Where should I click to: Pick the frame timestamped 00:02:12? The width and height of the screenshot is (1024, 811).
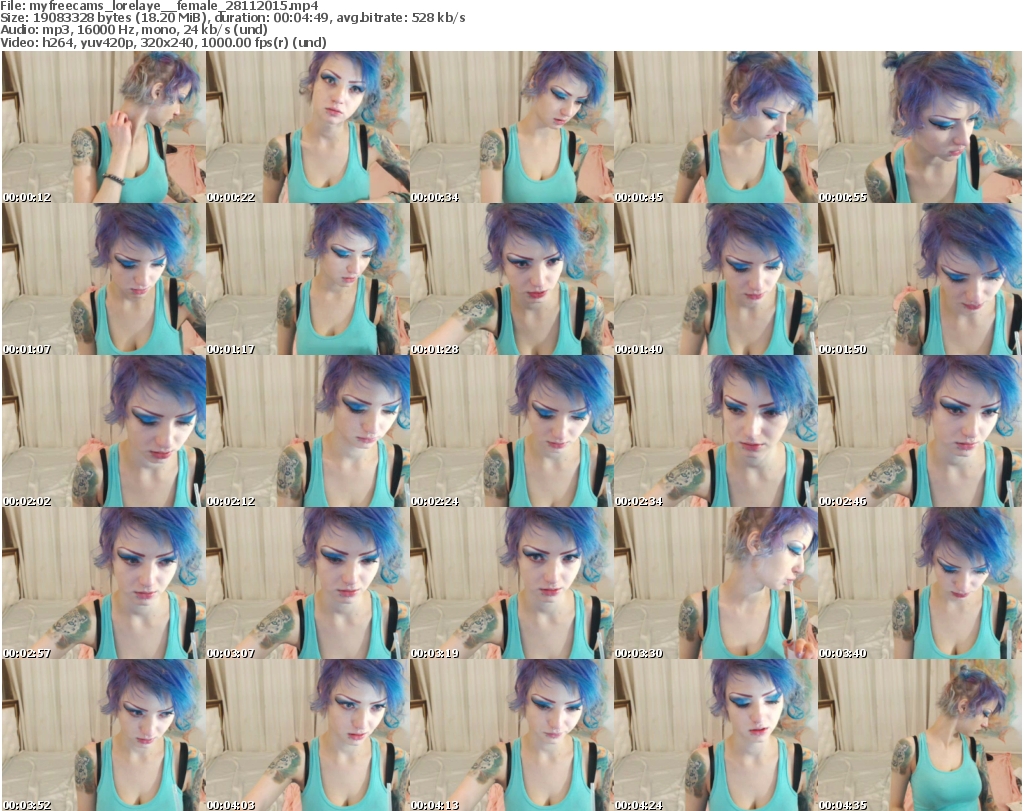308,432
